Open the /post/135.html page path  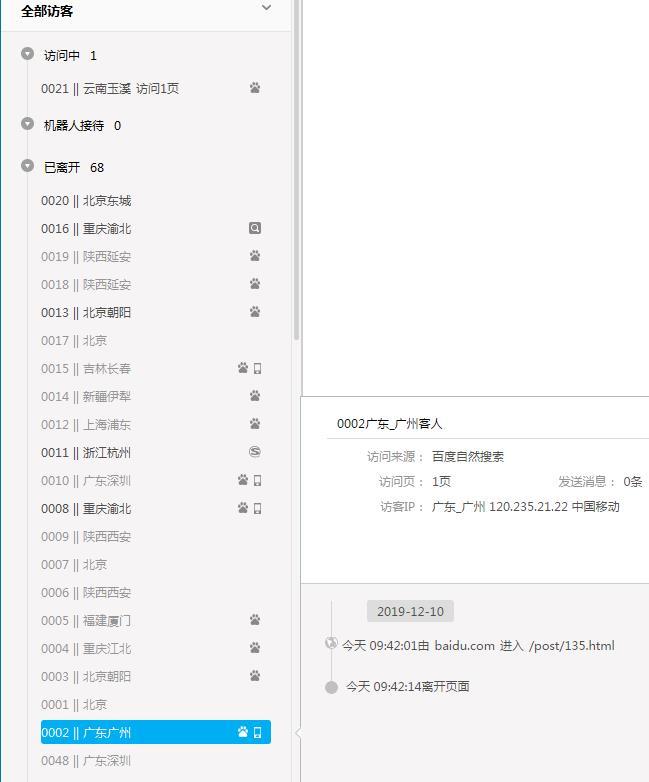pyautogui.click(x=572, y=645)
